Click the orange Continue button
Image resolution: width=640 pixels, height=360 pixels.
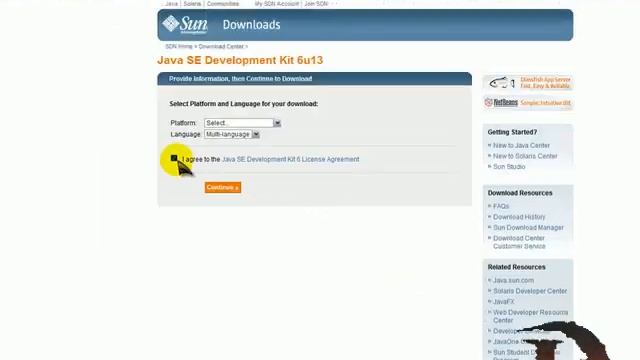point(223,187)
